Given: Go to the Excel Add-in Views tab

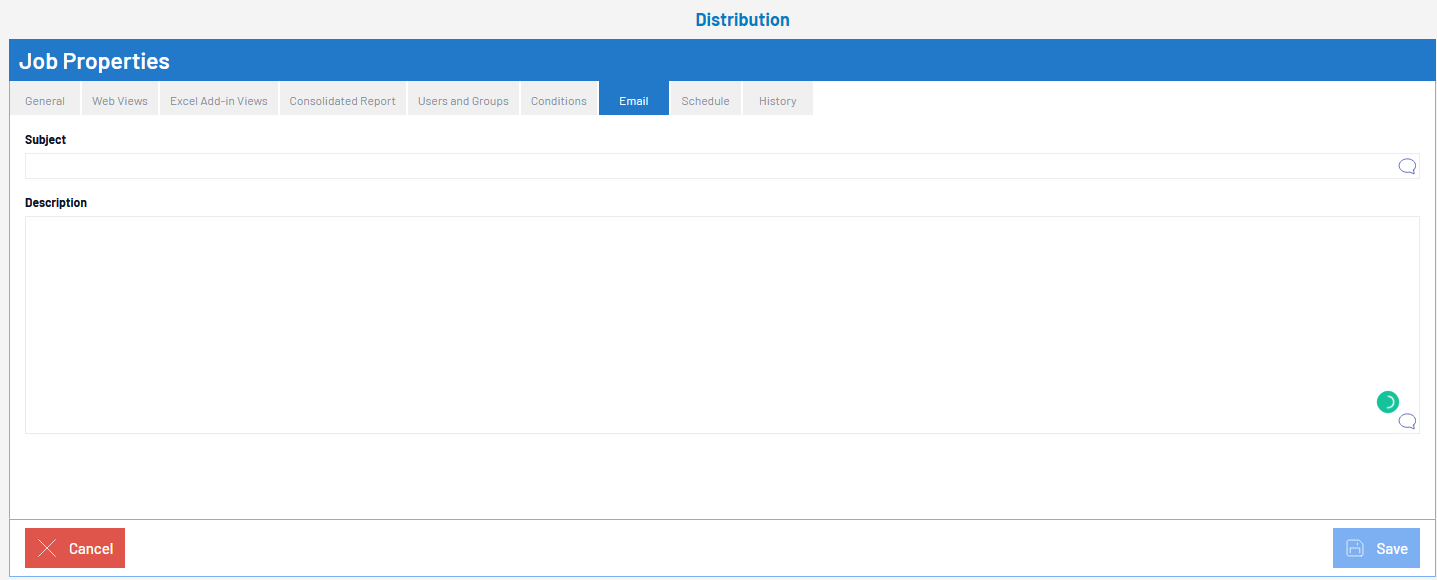Looking at the screenshot, I should [x=219, y=101].
